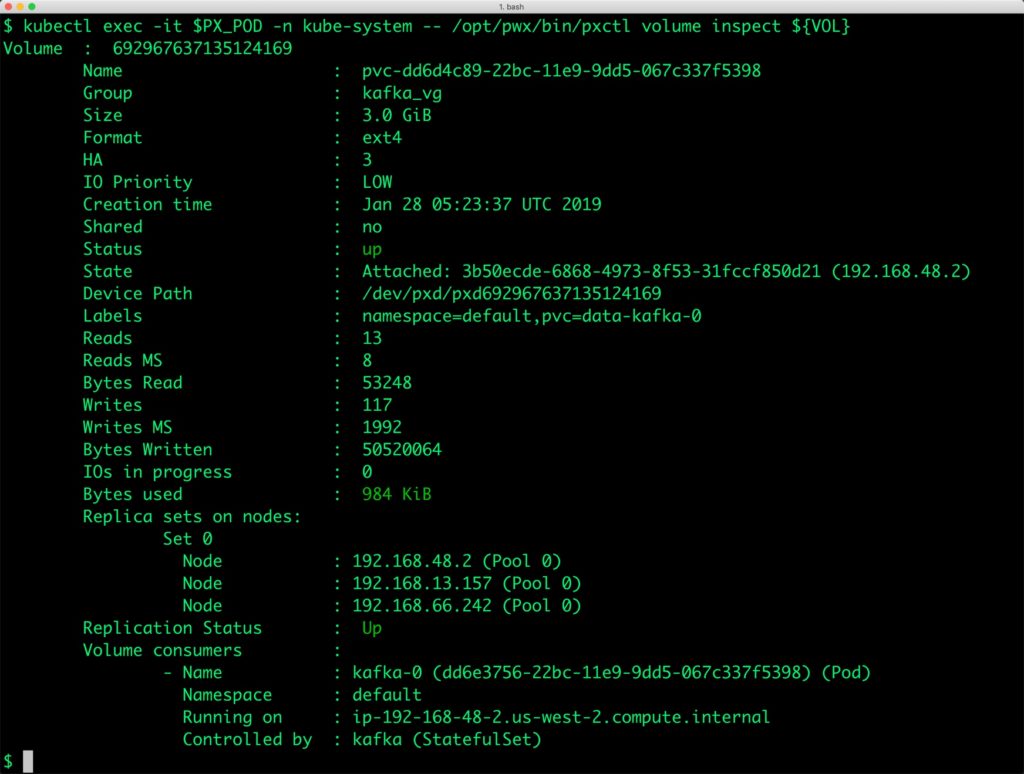Screen dimensions: 1024x774
Task: Click the kafka_vg group value
Action: pyautogui.click(x=402, y=93)
